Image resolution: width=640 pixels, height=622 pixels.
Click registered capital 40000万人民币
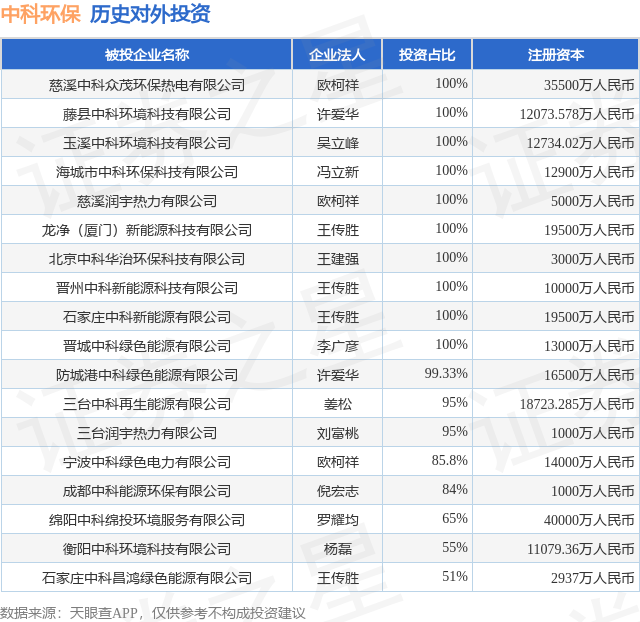[x=589, y=520]
